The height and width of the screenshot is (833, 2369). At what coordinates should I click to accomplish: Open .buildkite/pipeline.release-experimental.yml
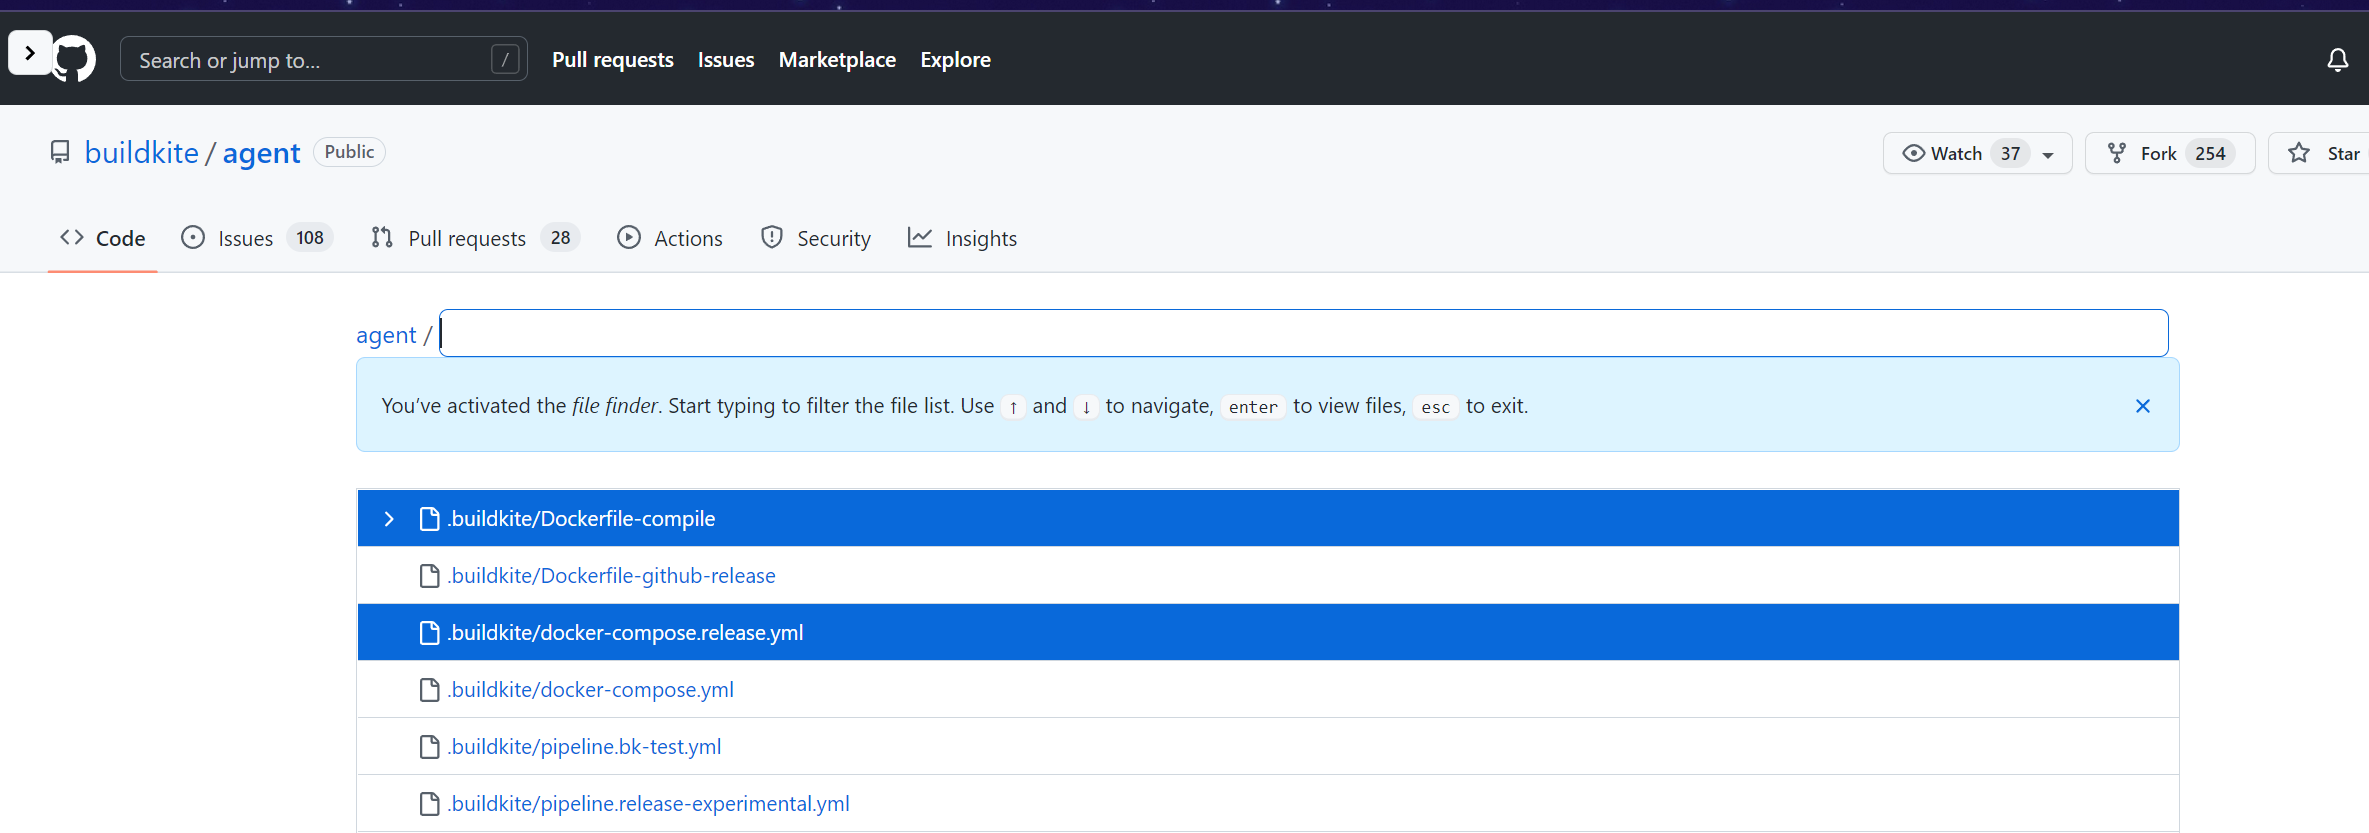pos(649,804)
